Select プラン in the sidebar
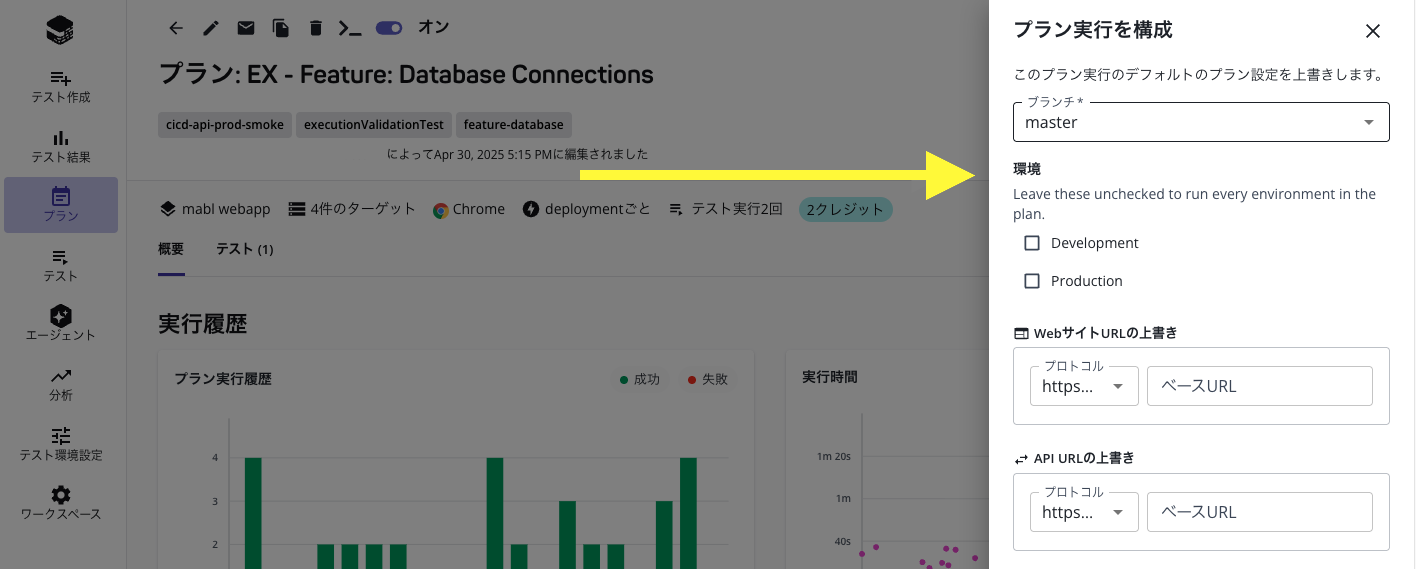This screenshot has width=1416, height=569. [61, 205]
